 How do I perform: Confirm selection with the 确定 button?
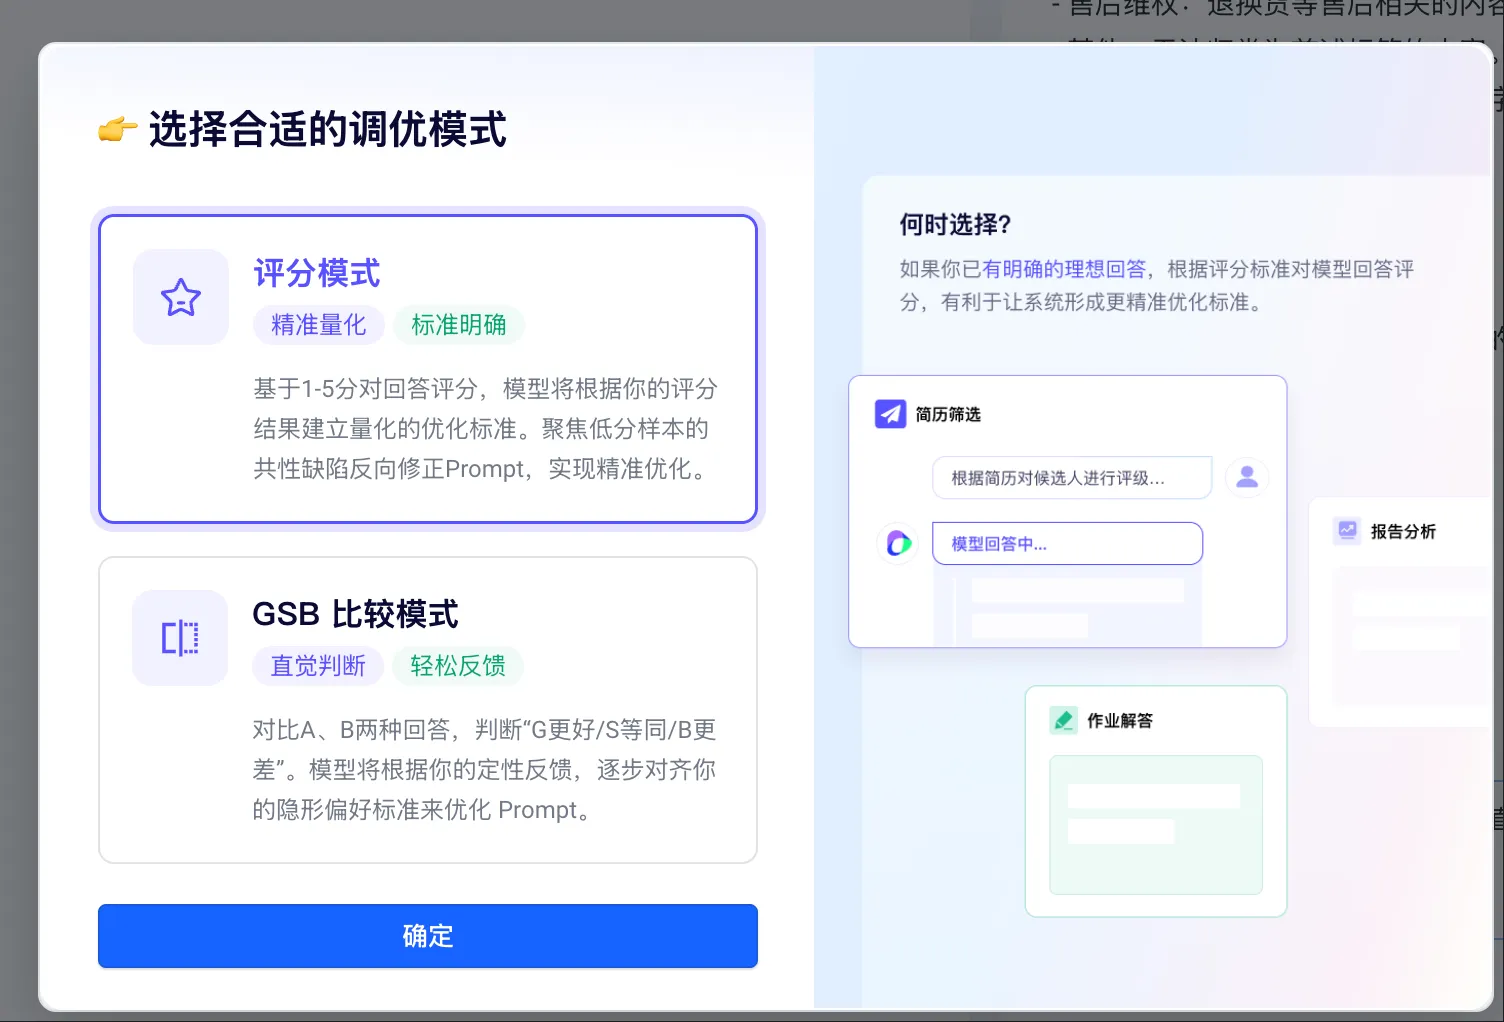(428, 936)
